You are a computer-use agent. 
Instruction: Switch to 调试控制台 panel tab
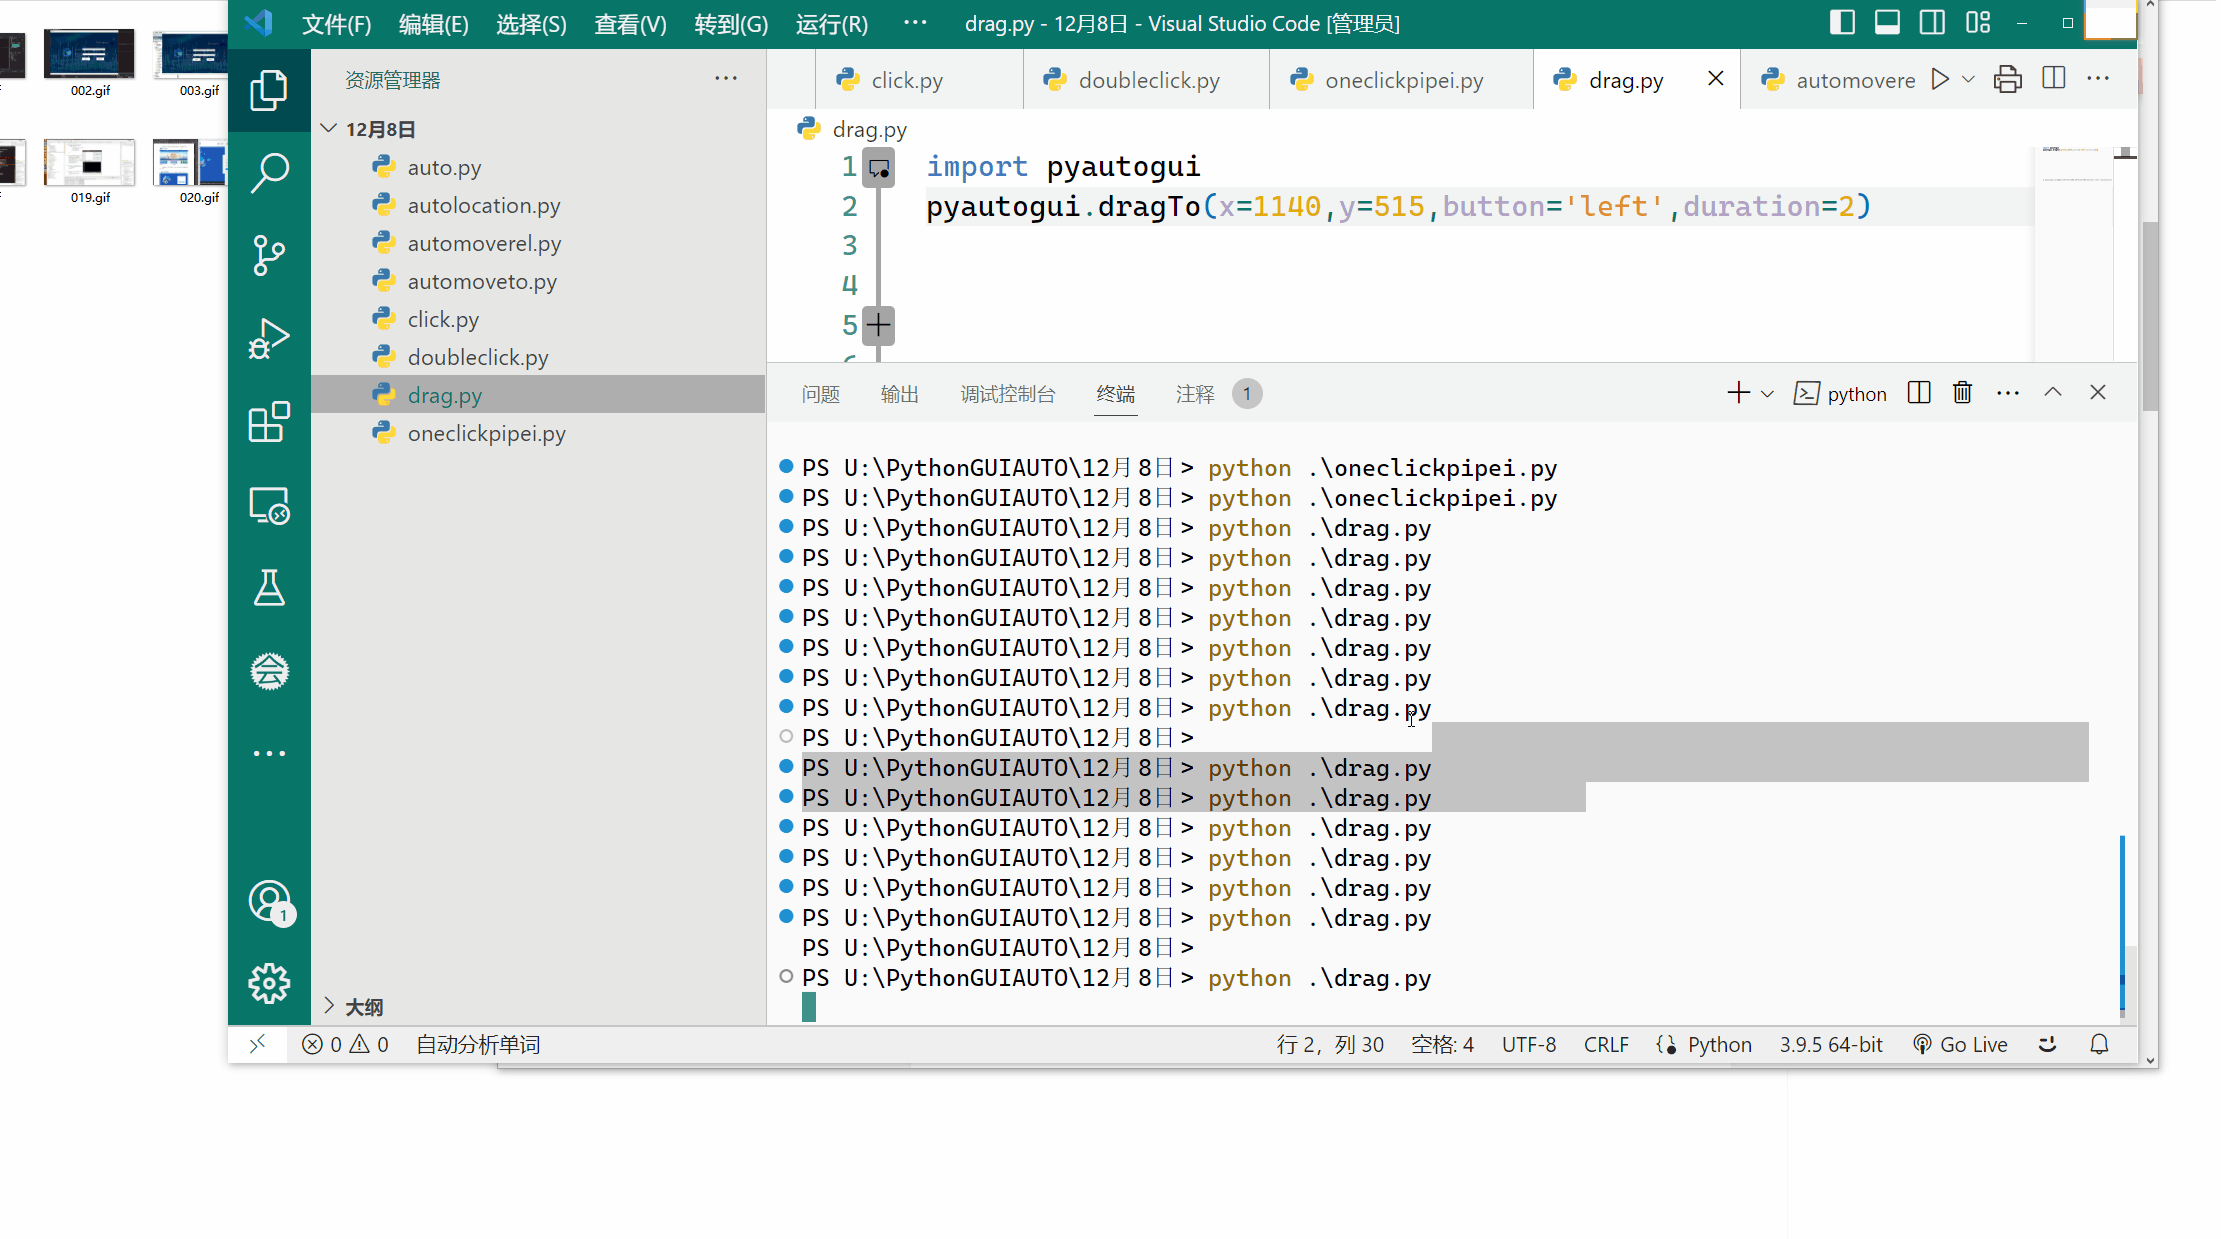(1007, 394)
